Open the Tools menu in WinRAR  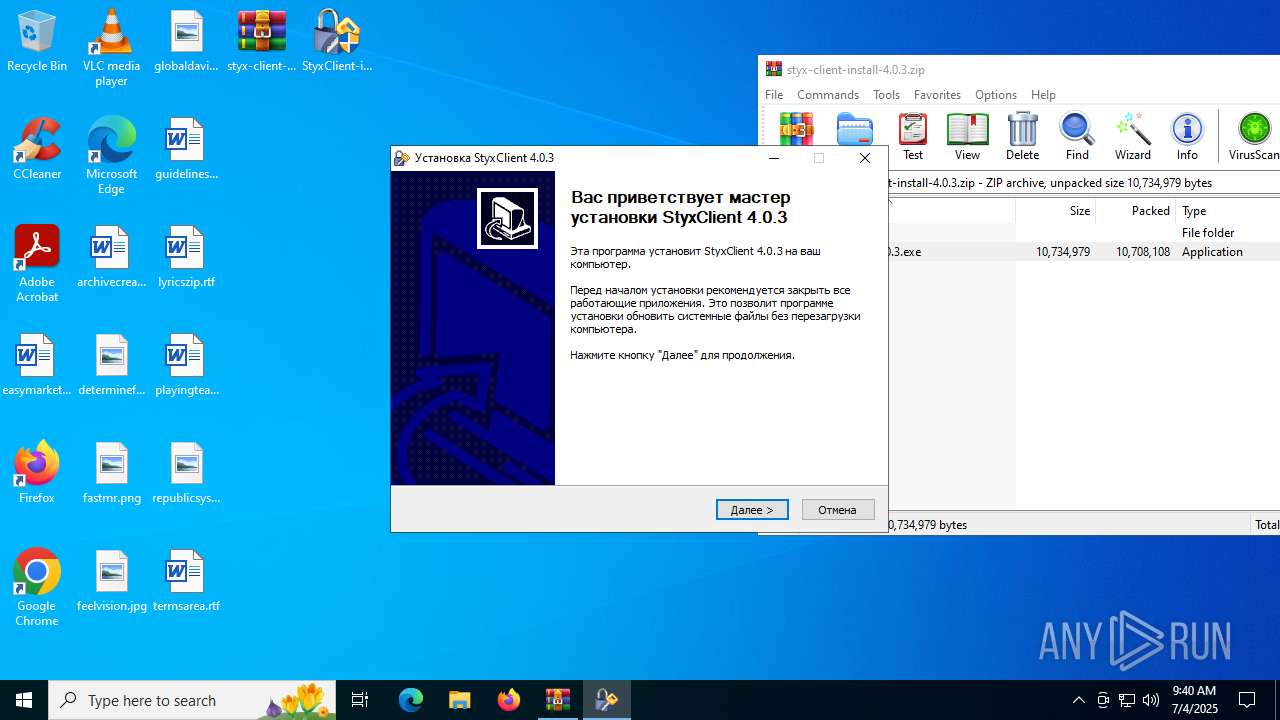[886, 95]
